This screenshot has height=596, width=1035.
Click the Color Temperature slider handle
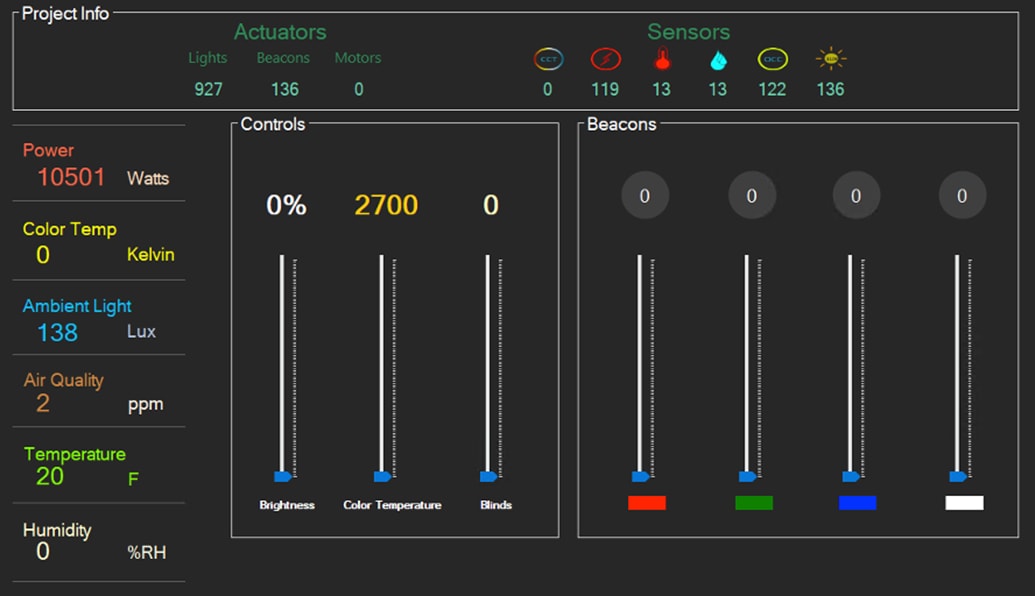[x=382, y=476]
